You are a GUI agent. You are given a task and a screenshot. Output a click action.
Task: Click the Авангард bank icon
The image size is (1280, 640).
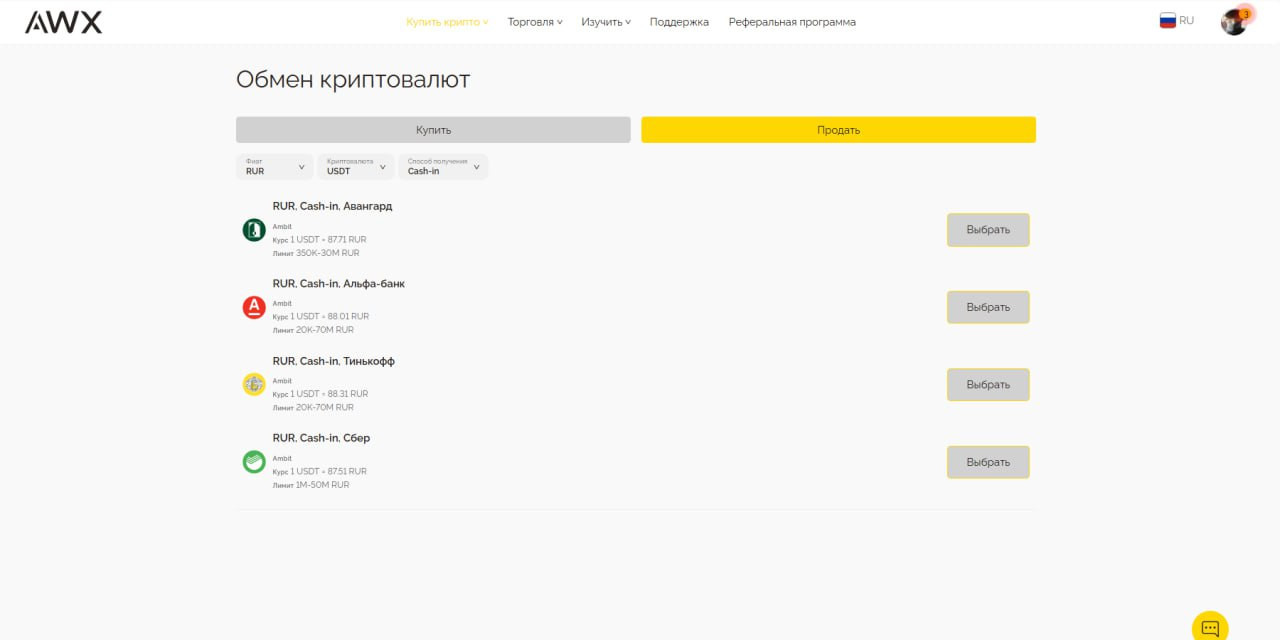tap(254, 230)
